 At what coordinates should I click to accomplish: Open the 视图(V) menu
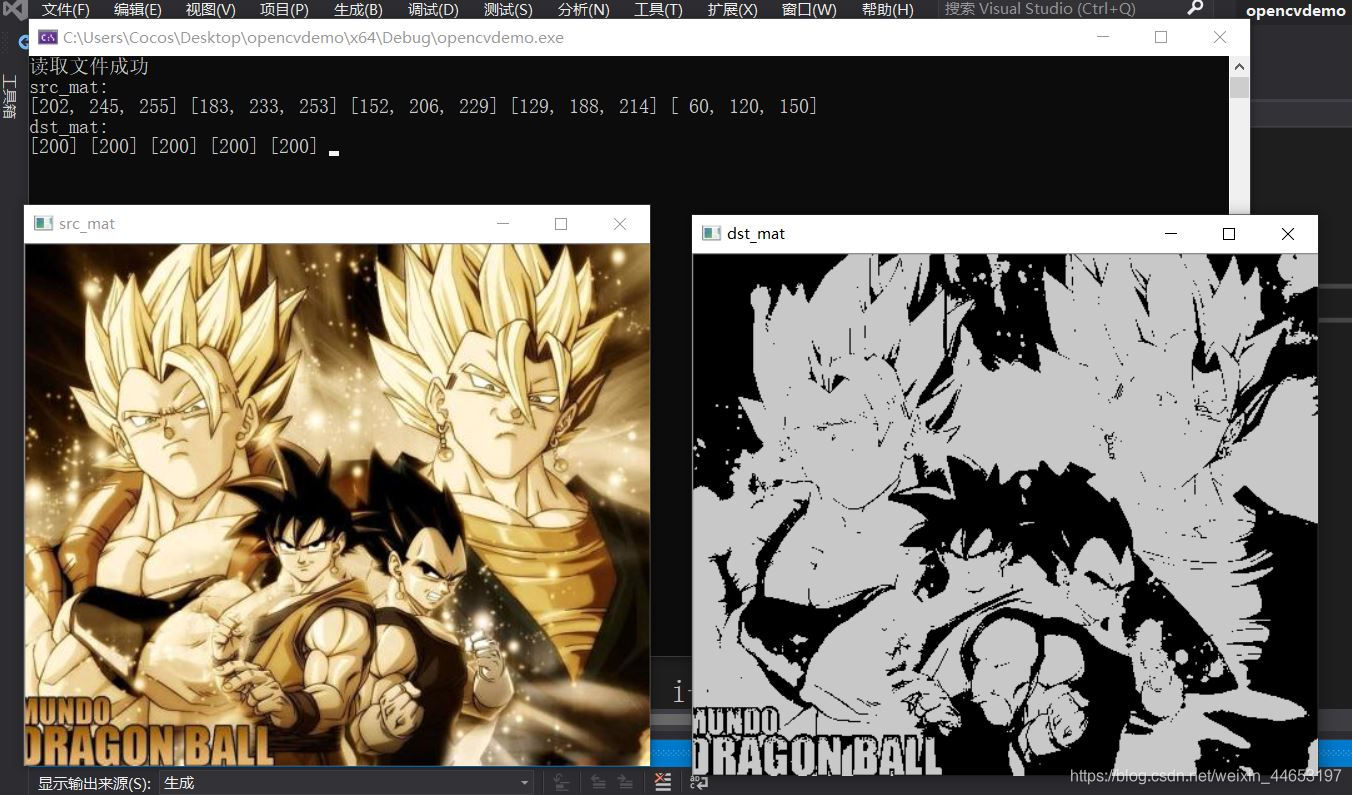tap(210, 9)
